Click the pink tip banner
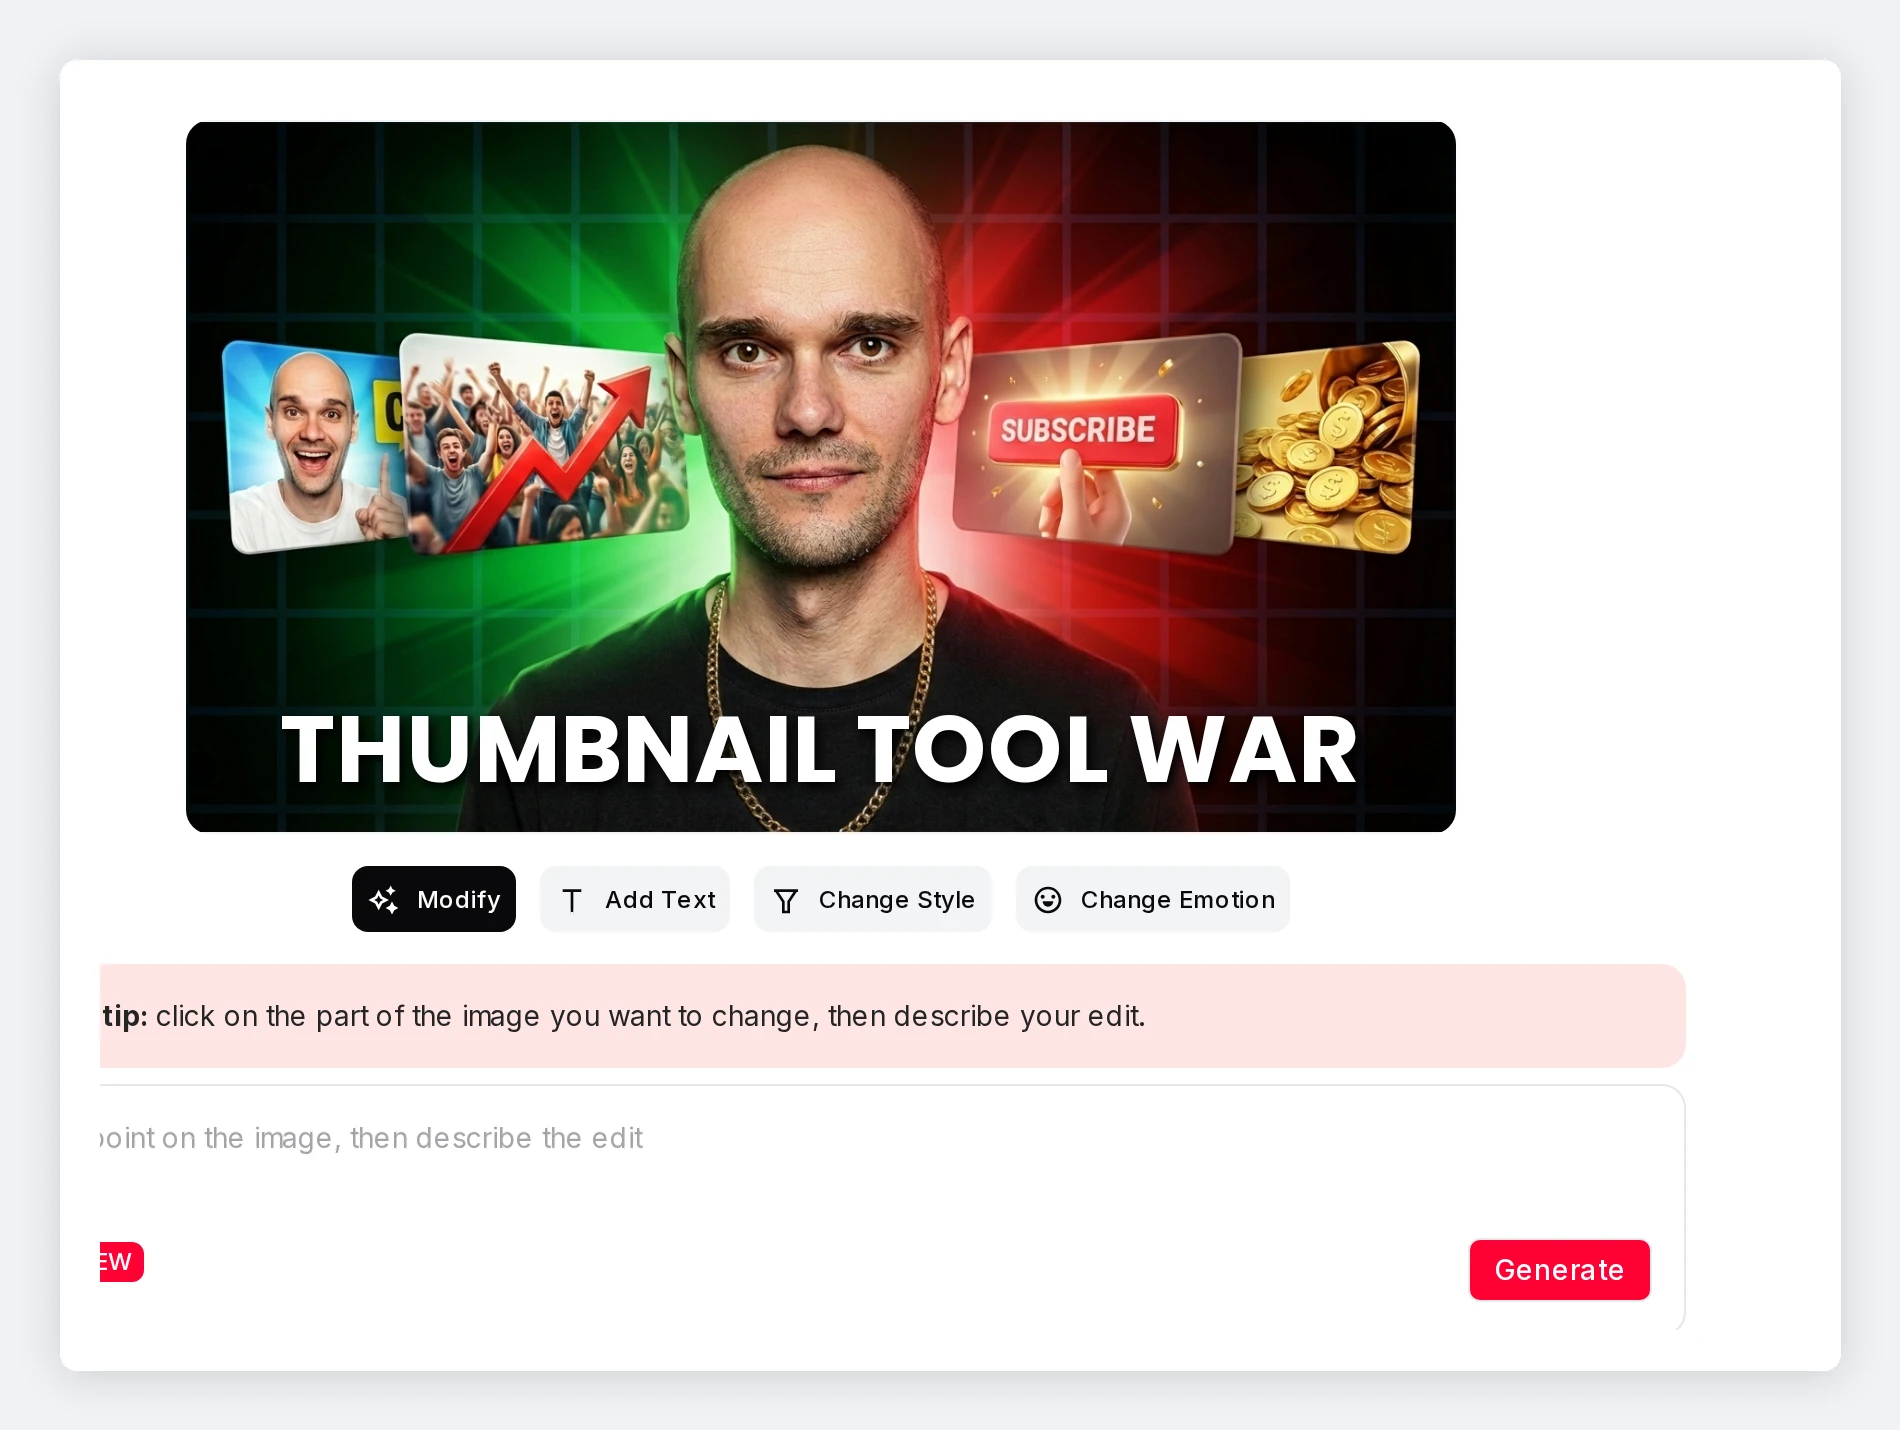Viewport: 1900px width, 1430px height. coord(892,1016)
